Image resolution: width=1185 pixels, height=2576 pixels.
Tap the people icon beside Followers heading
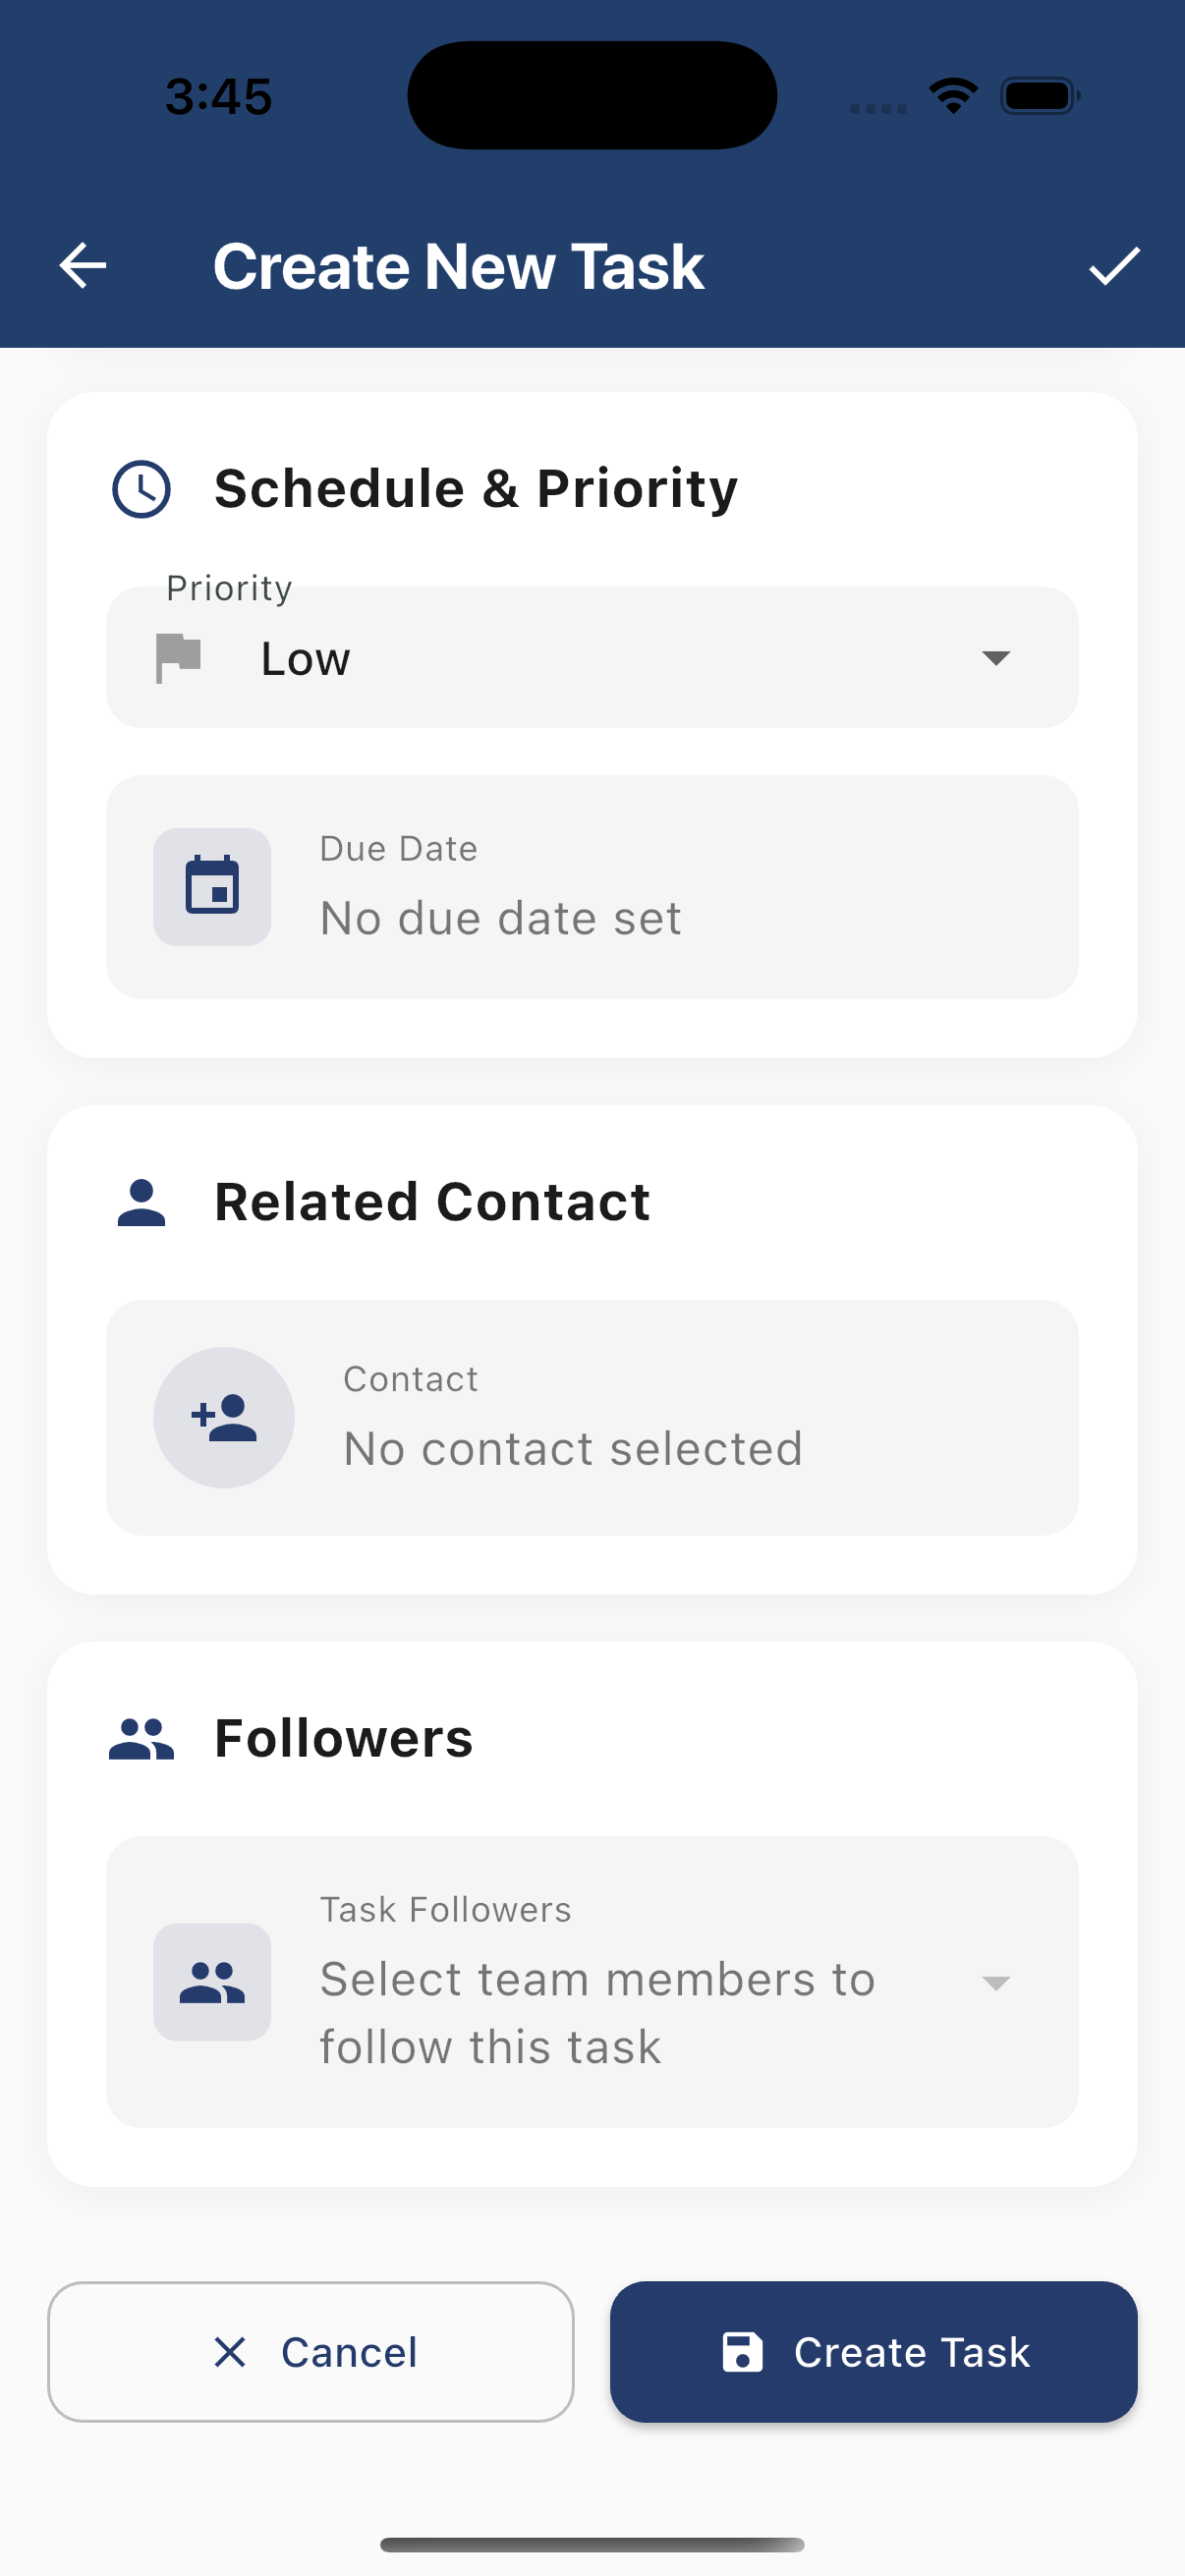[x=141, y=1739]
